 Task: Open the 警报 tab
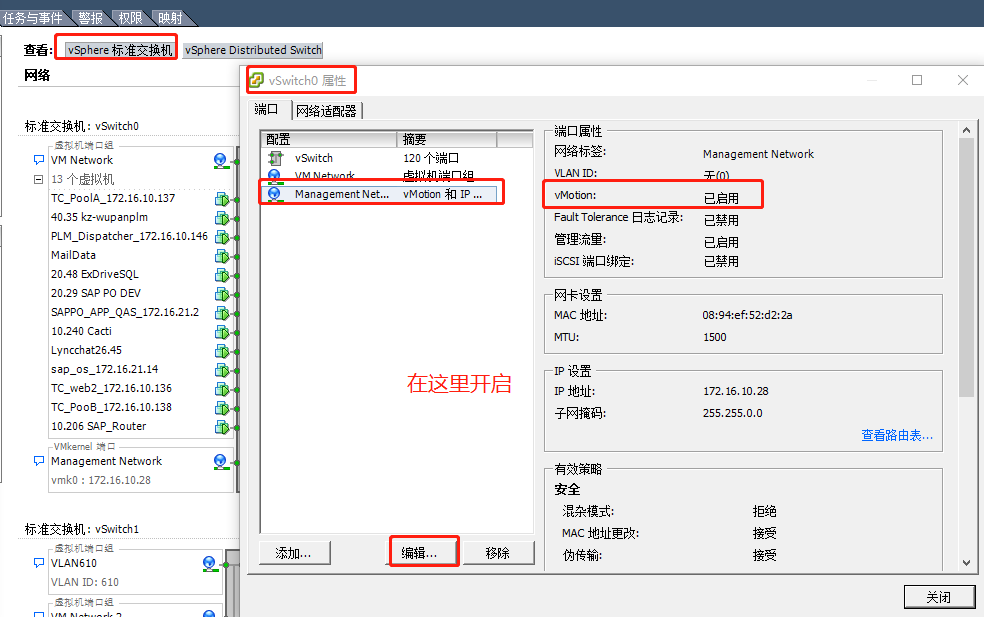[90, 18]
